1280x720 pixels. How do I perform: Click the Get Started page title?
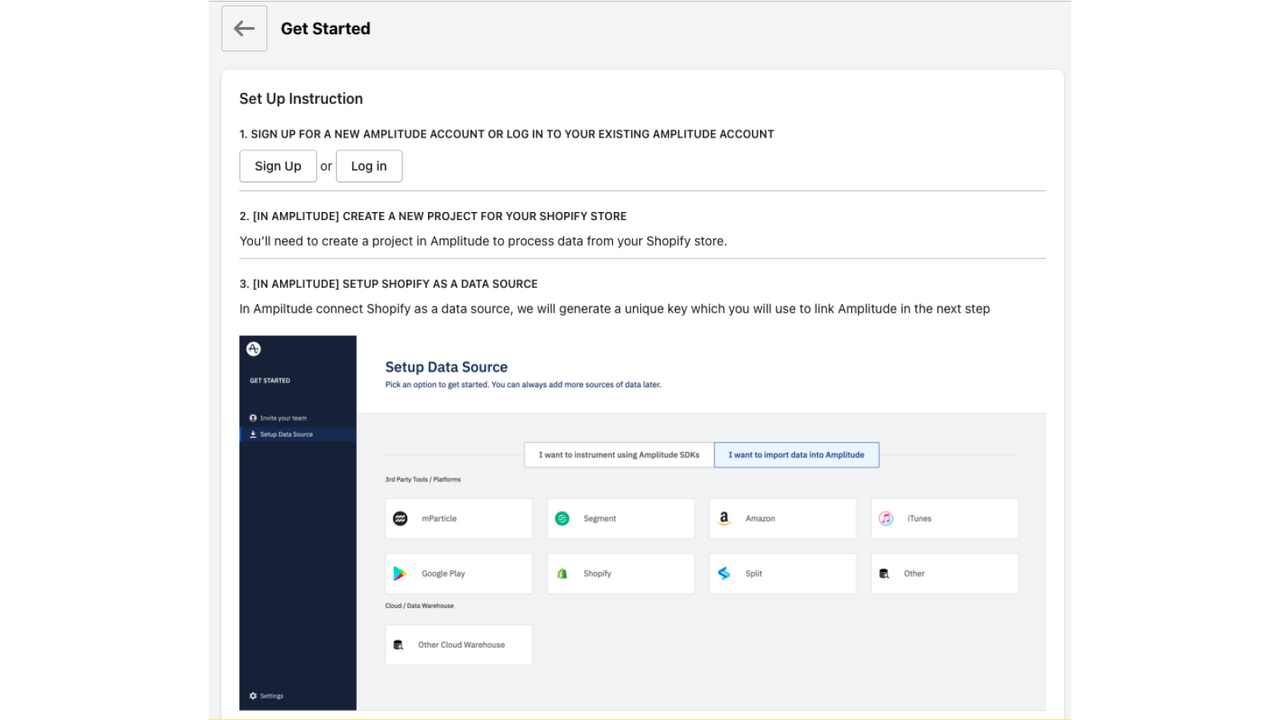[326, 29]
